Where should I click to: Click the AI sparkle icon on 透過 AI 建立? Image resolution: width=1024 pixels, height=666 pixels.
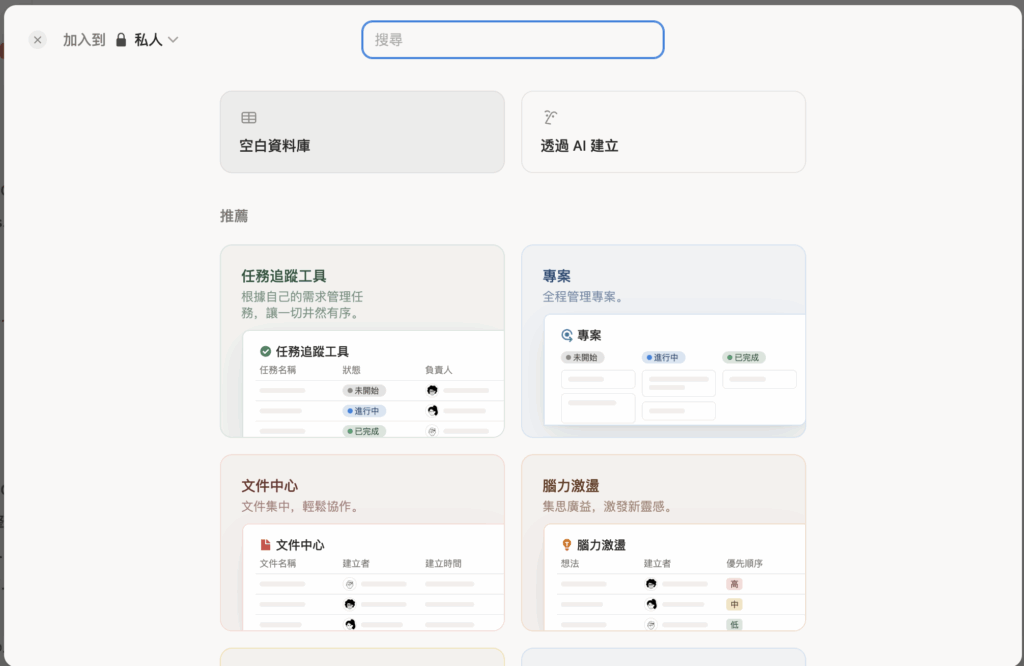(x=550, y=117)
